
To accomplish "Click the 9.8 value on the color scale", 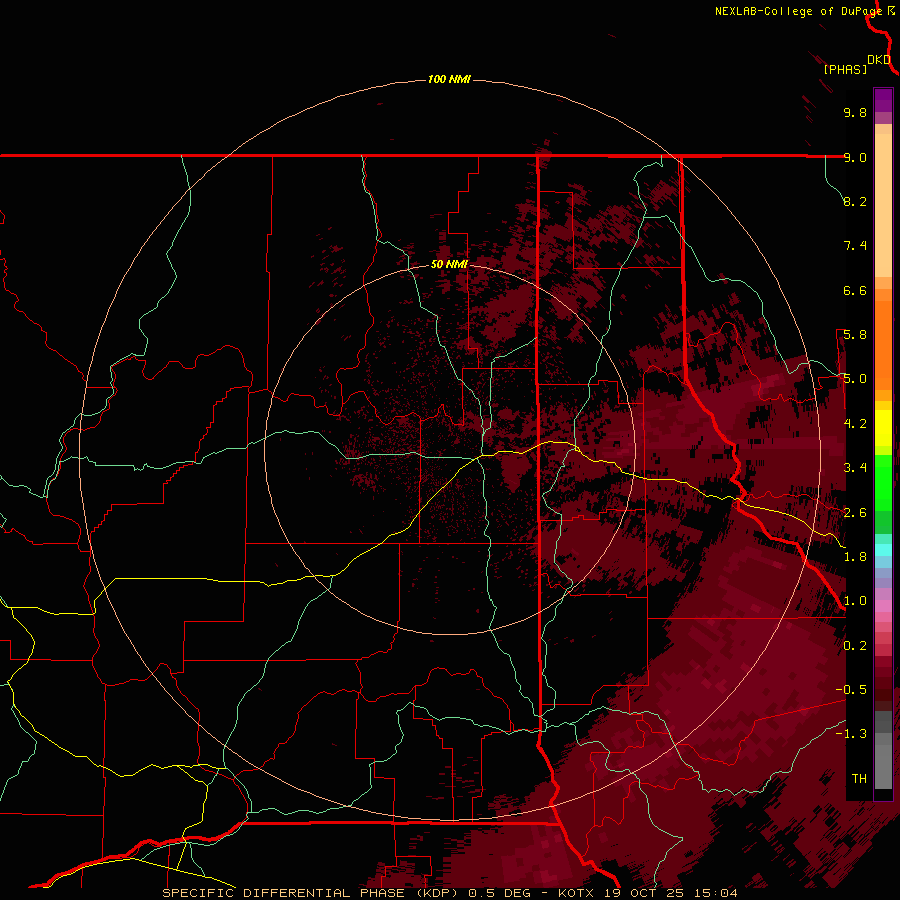I will point(855,112).
